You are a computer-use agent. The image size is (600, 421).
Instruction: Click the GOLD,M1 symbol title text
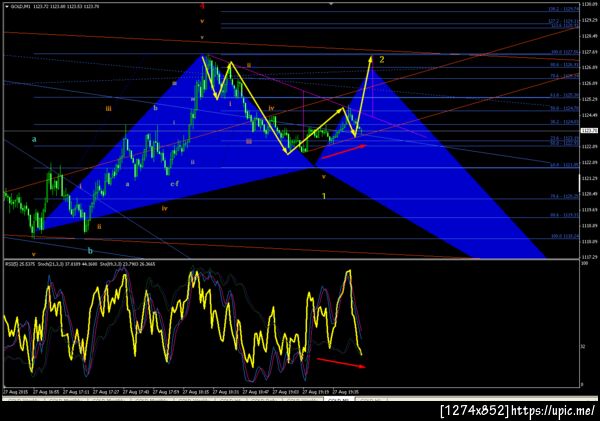click(x=20, y=7)
